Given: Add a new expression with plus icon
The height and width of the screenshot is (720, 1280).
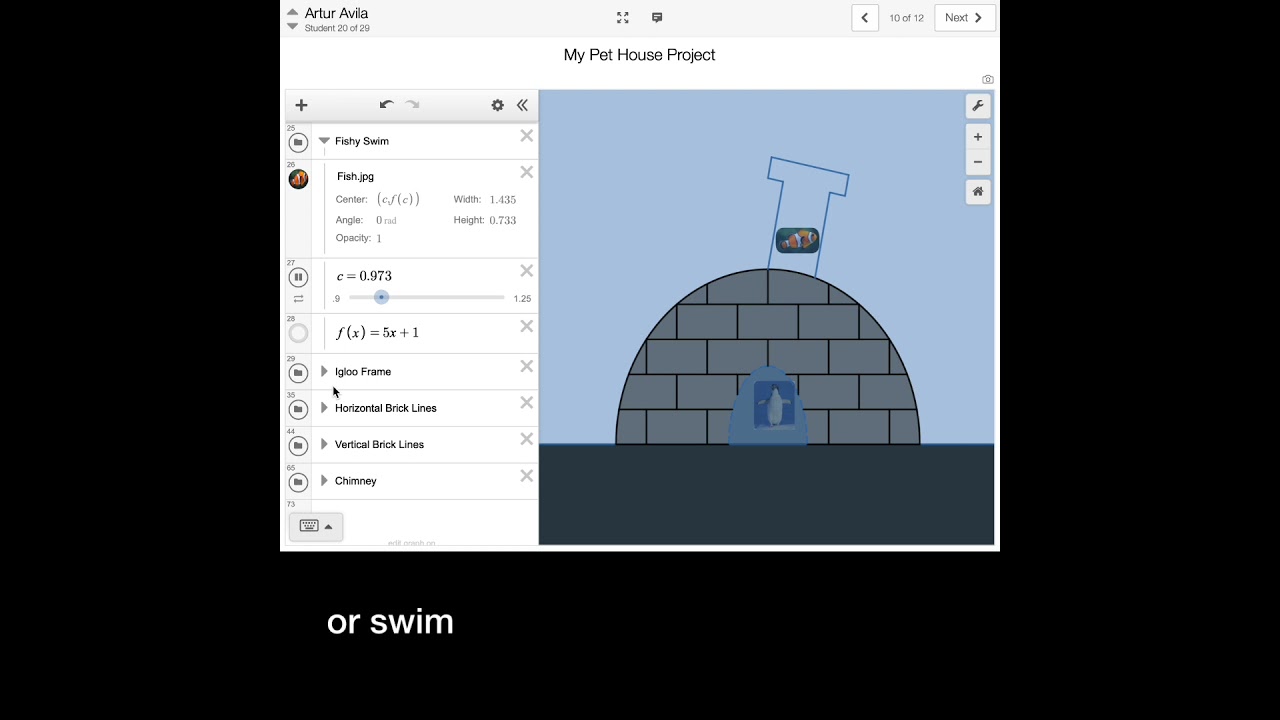Looking at the screenshot, I should [x=301, y=105].
